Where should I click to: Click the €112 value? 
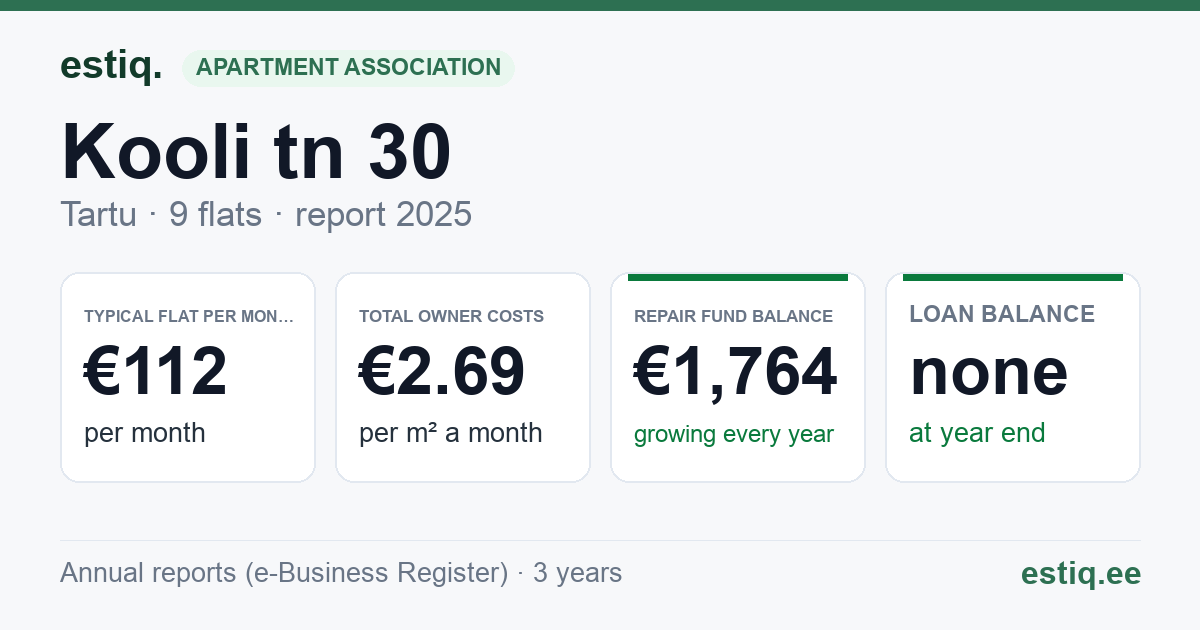[x=156, y=372]
